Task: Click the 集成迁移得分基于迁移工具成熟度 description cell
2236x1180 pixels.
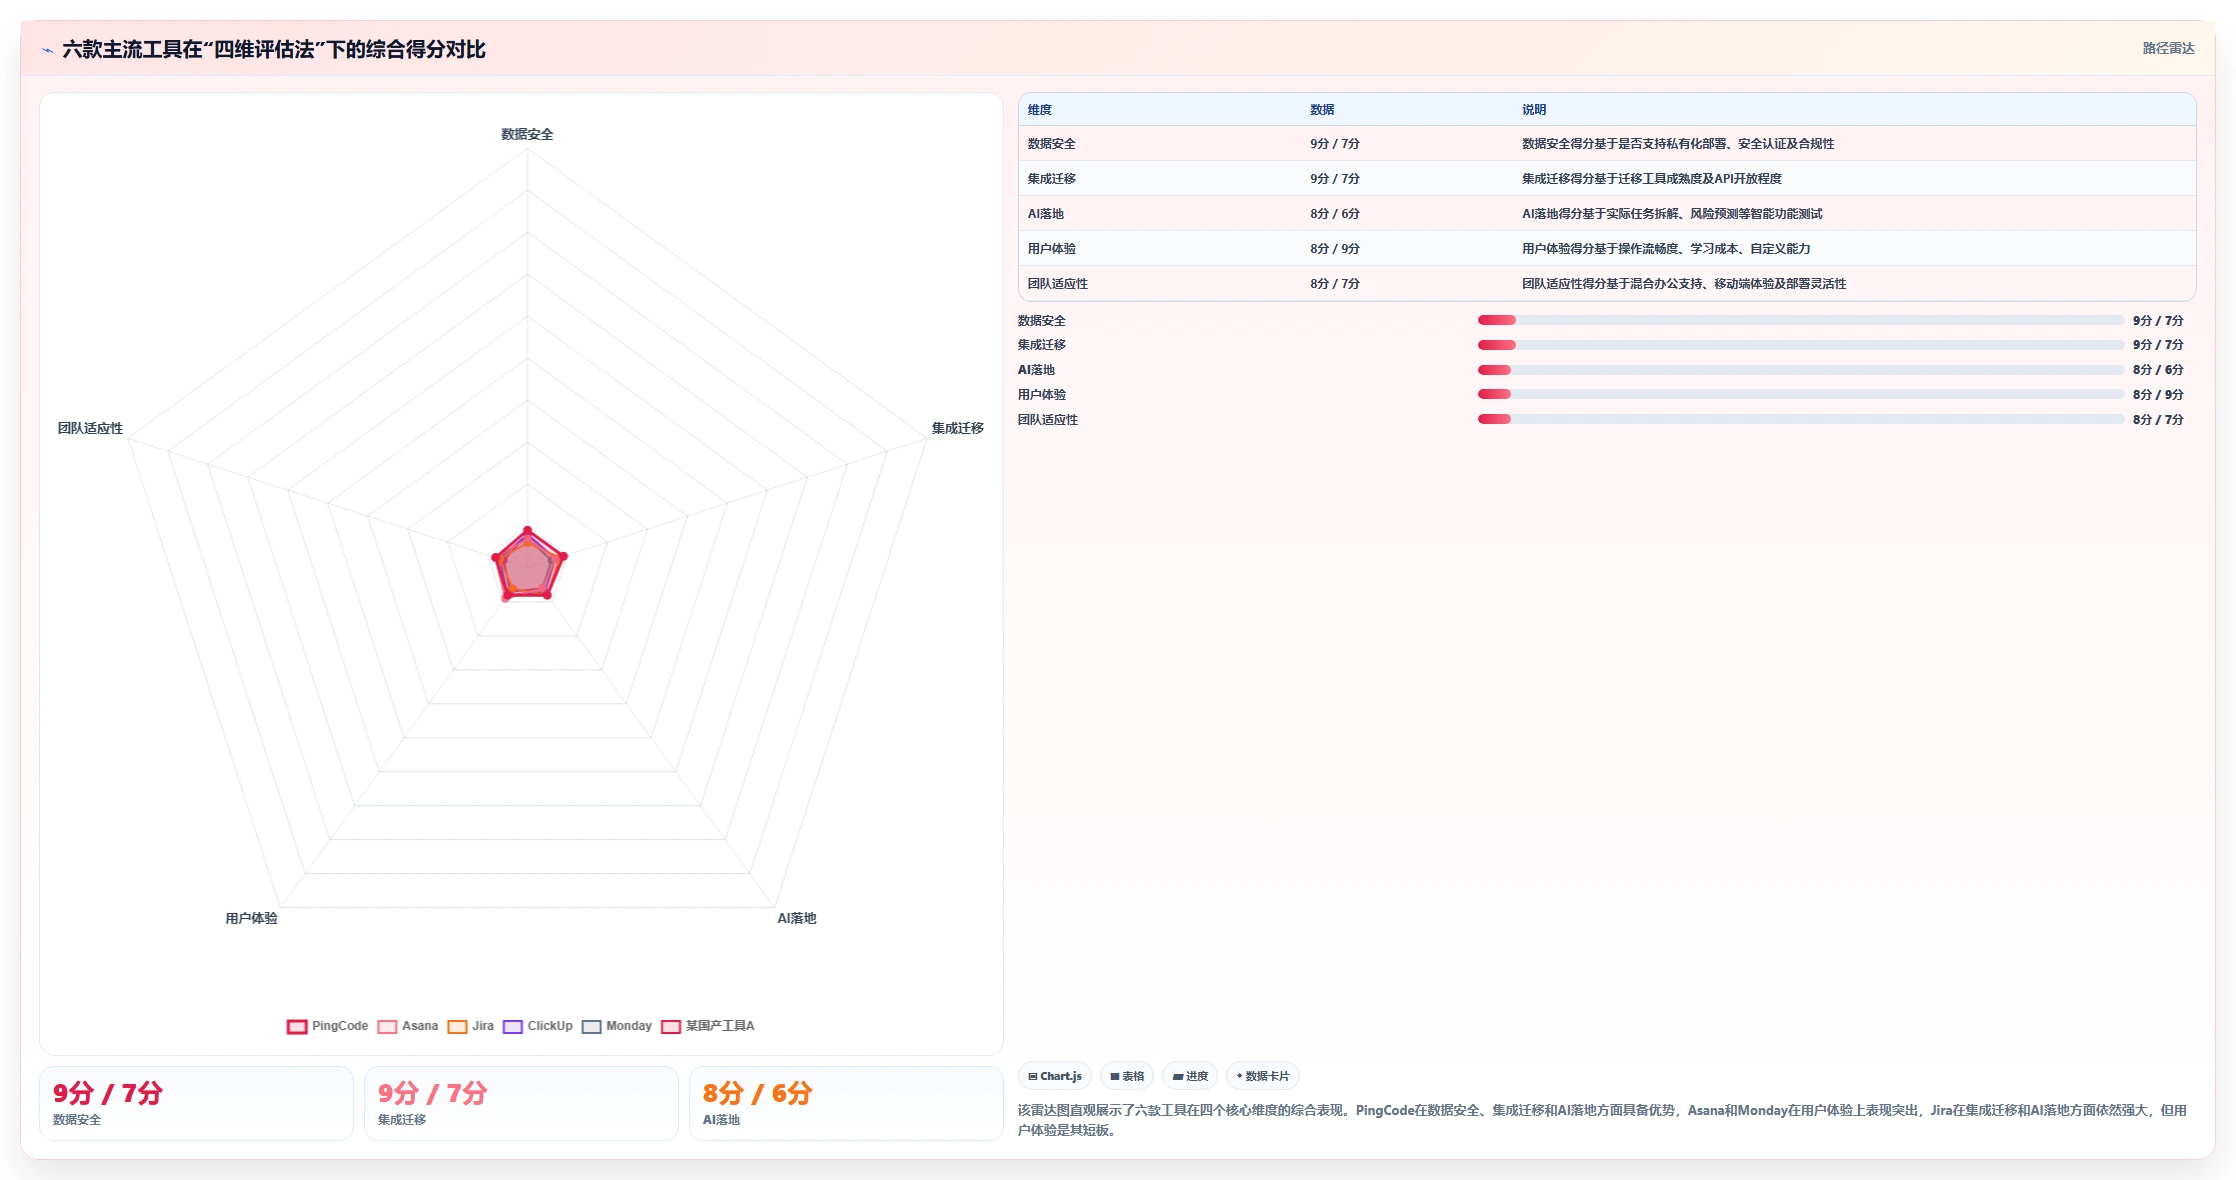Action: coord(1651,179)
